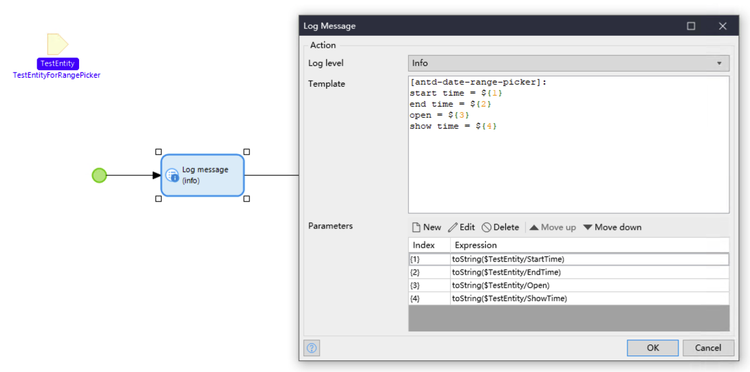
Task: Click the OK button
Action: click(x=653, y=348)
